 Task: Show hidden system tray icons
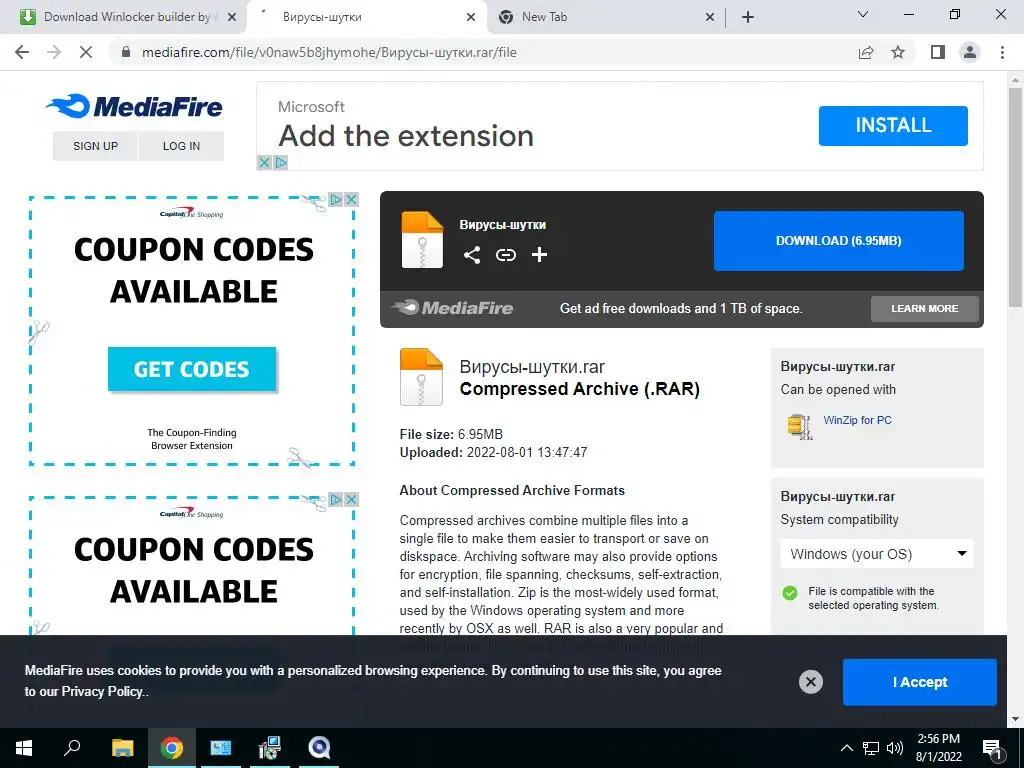(846, 748)
